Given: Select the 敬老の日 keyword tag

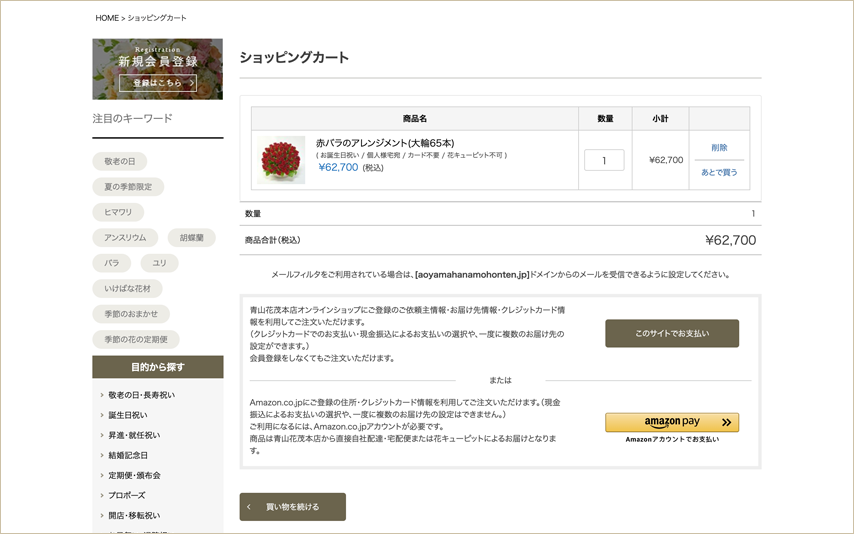Looking at the screenshot, I should (x=119, y=161).
